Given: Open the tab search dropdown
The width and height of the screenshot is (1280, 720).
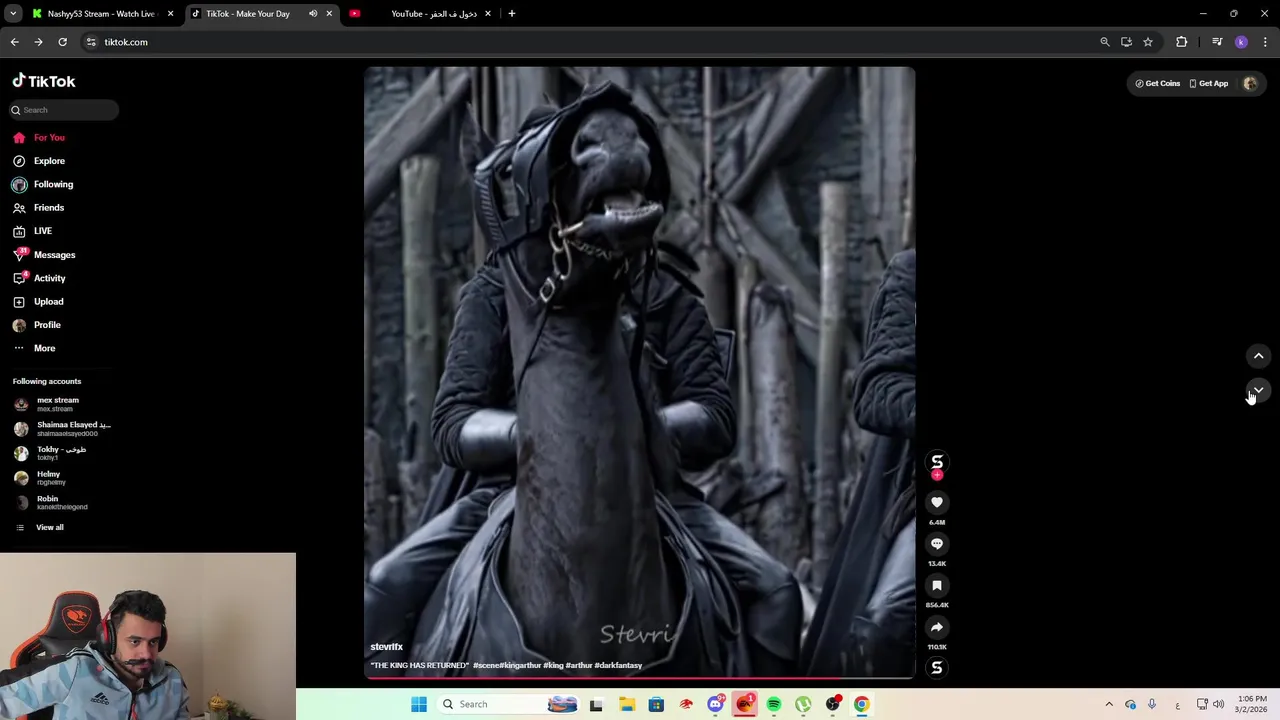Looking at the screenshot, I should pyautogui.click(x=13, y=14).
